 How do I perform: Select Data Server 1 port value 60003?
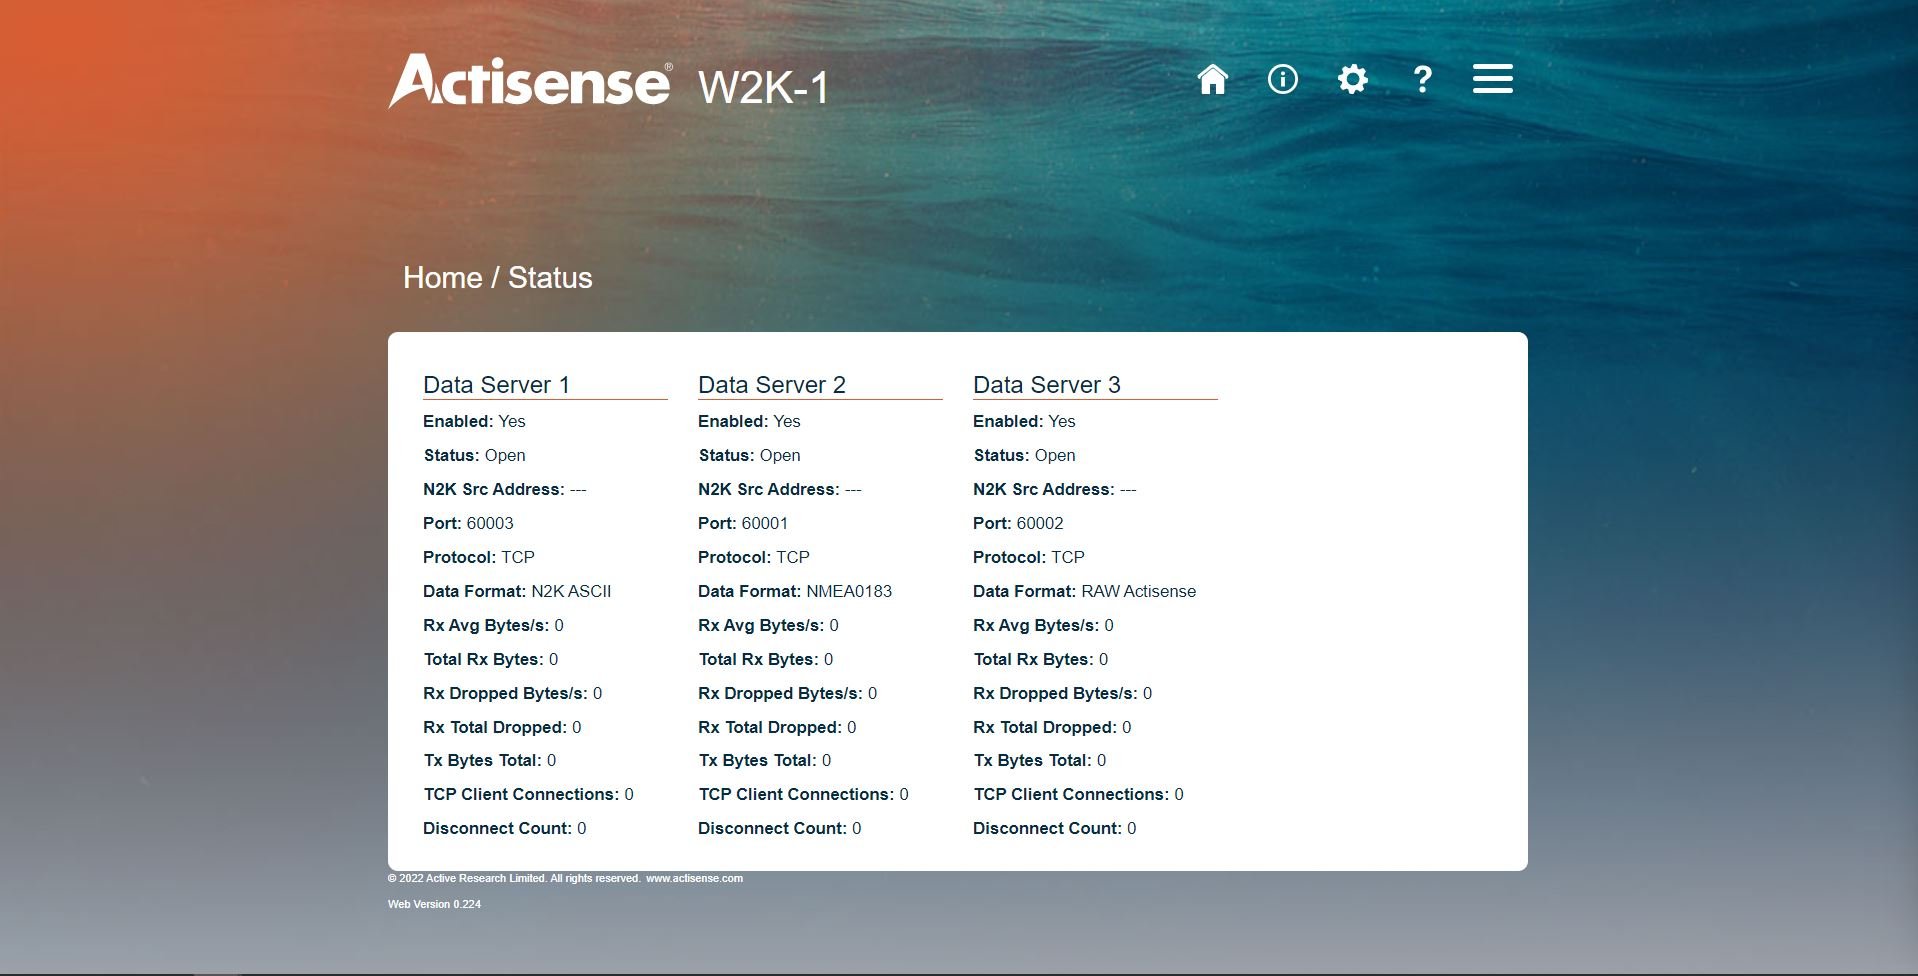(490, 523)
